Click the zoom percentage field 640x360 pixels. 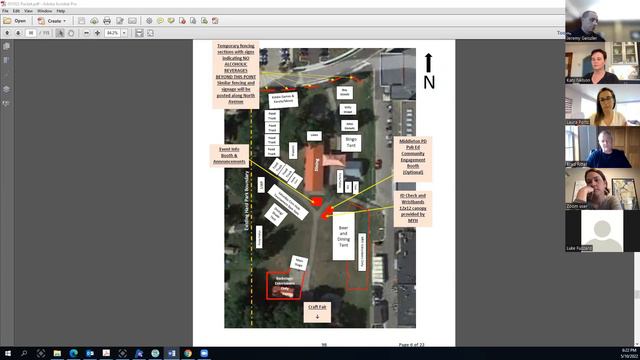(113, 33)
